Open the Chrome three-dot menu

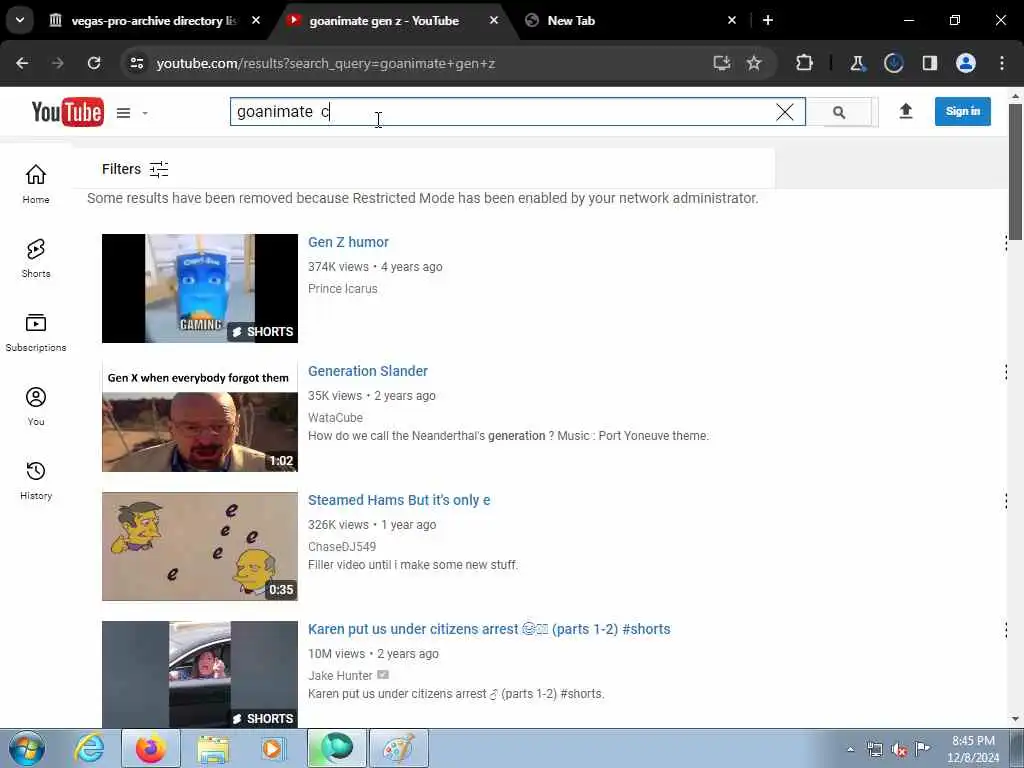[1002, 63]
